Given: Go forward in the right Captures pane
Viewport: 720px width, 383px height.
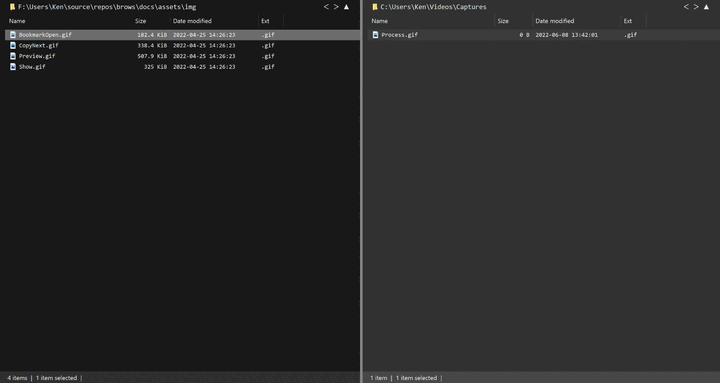Looking at the screenshot, I should tap(696, 7).
